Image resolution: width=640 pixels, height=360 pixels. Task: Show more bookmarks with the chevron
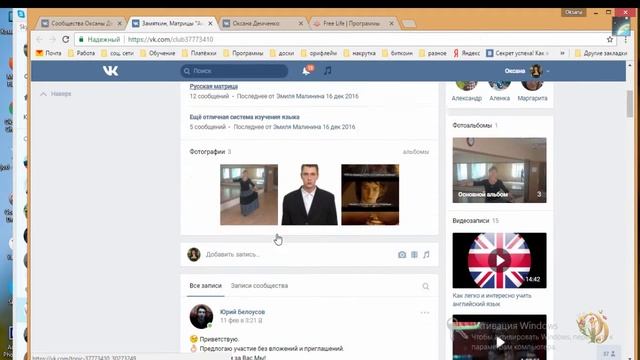(x=562, y=53)
